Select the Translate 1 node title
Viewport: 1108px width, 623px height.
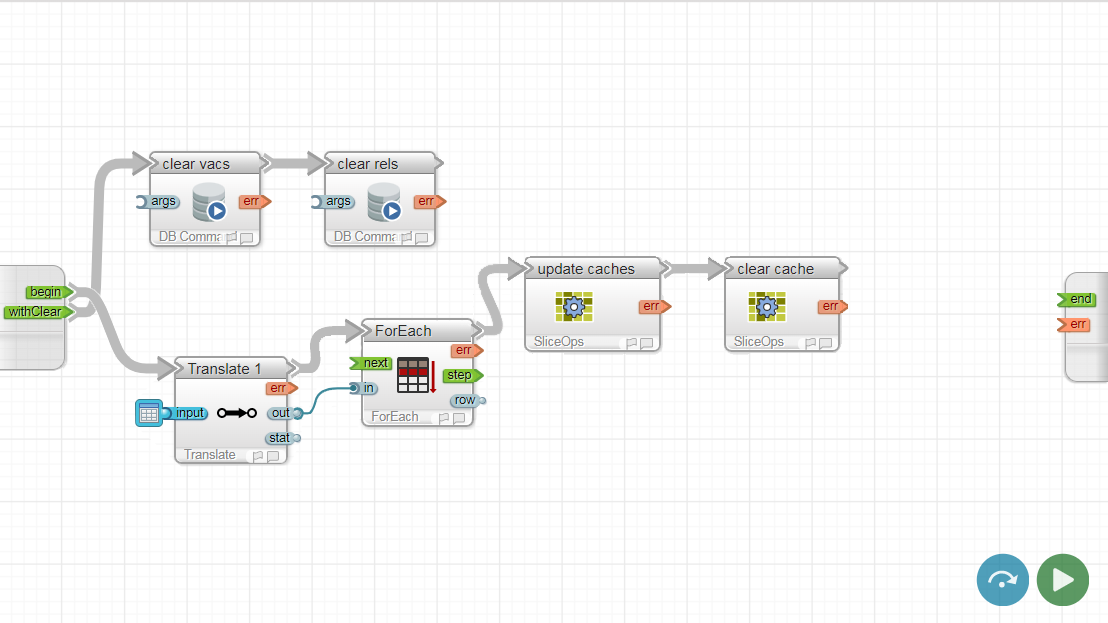tap(224, 369)
